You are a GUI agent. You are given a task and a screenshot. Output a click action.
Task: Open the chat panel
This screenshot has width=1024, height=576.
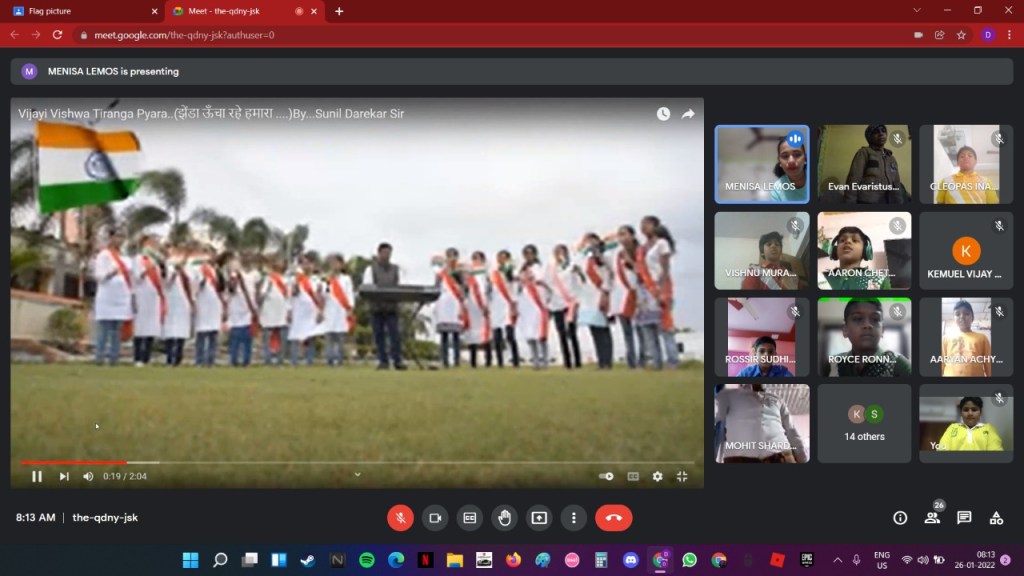tap(964, 517)
